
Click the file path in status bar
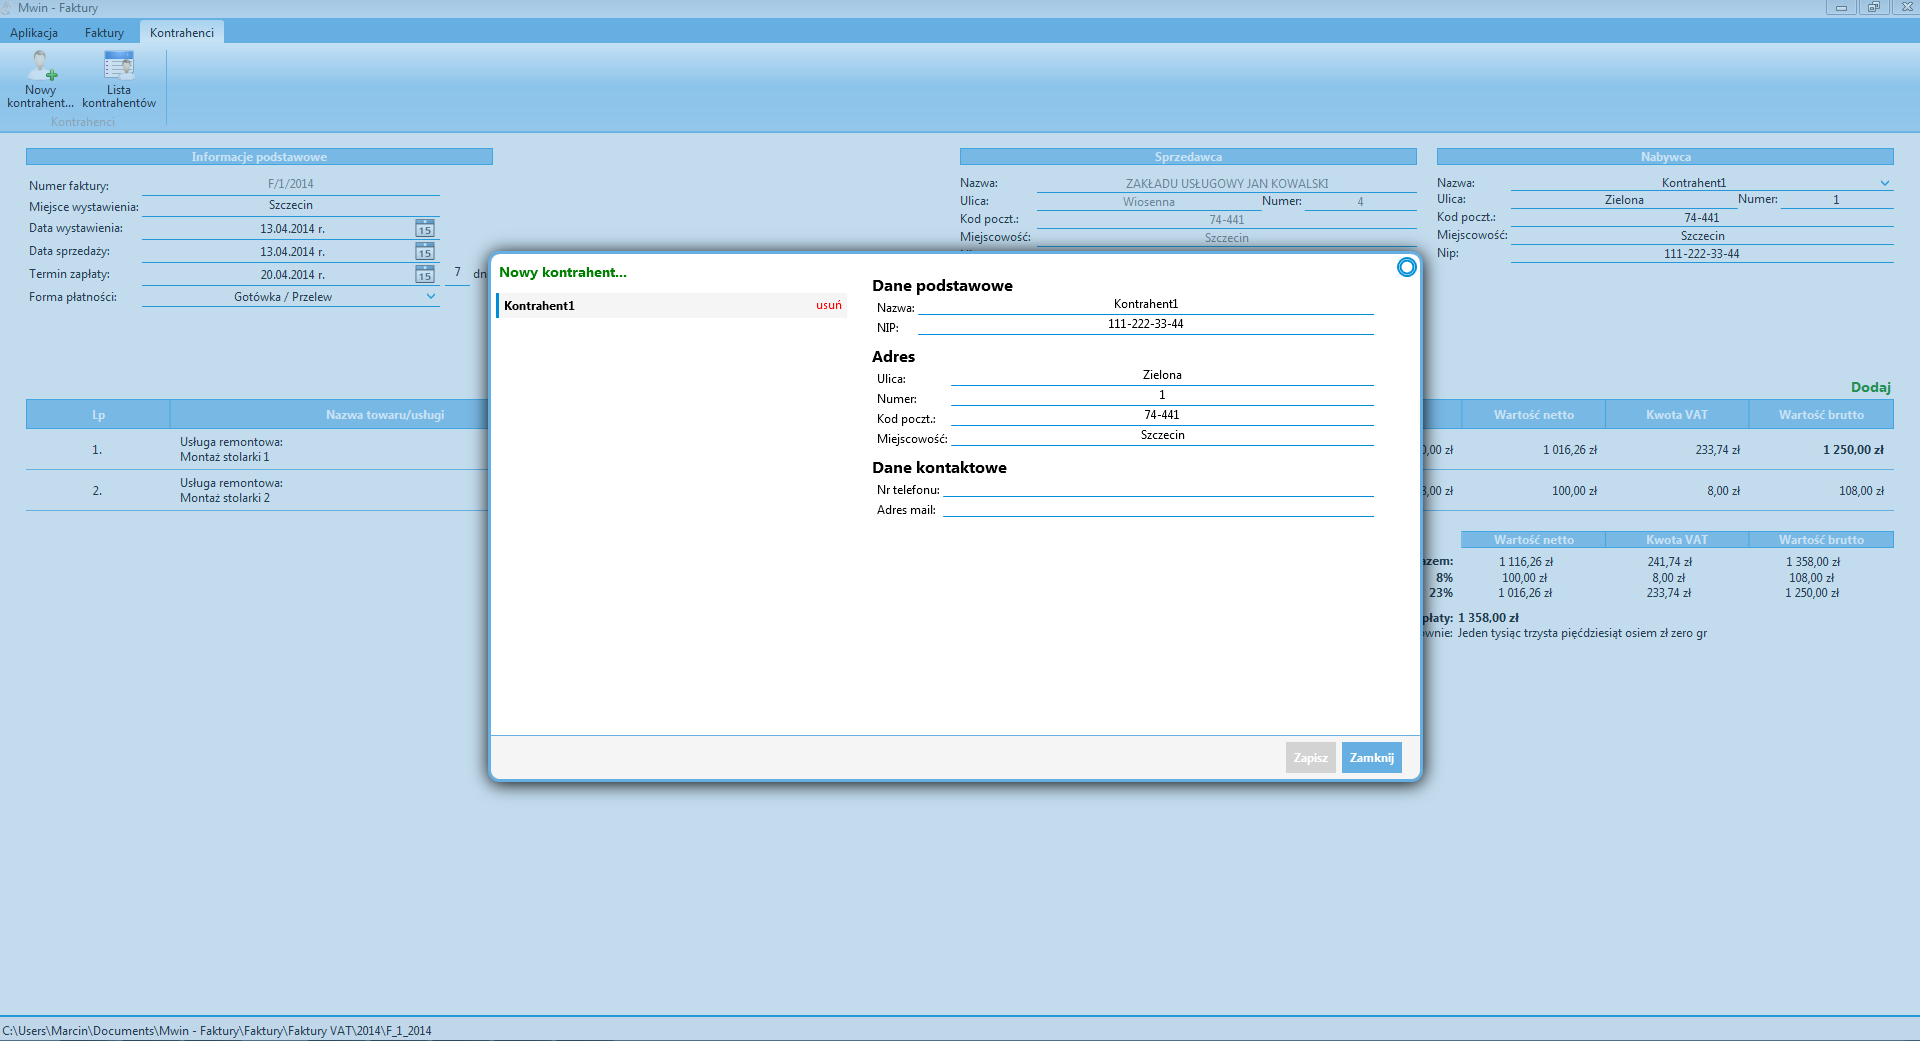[x=217, y=1031]
